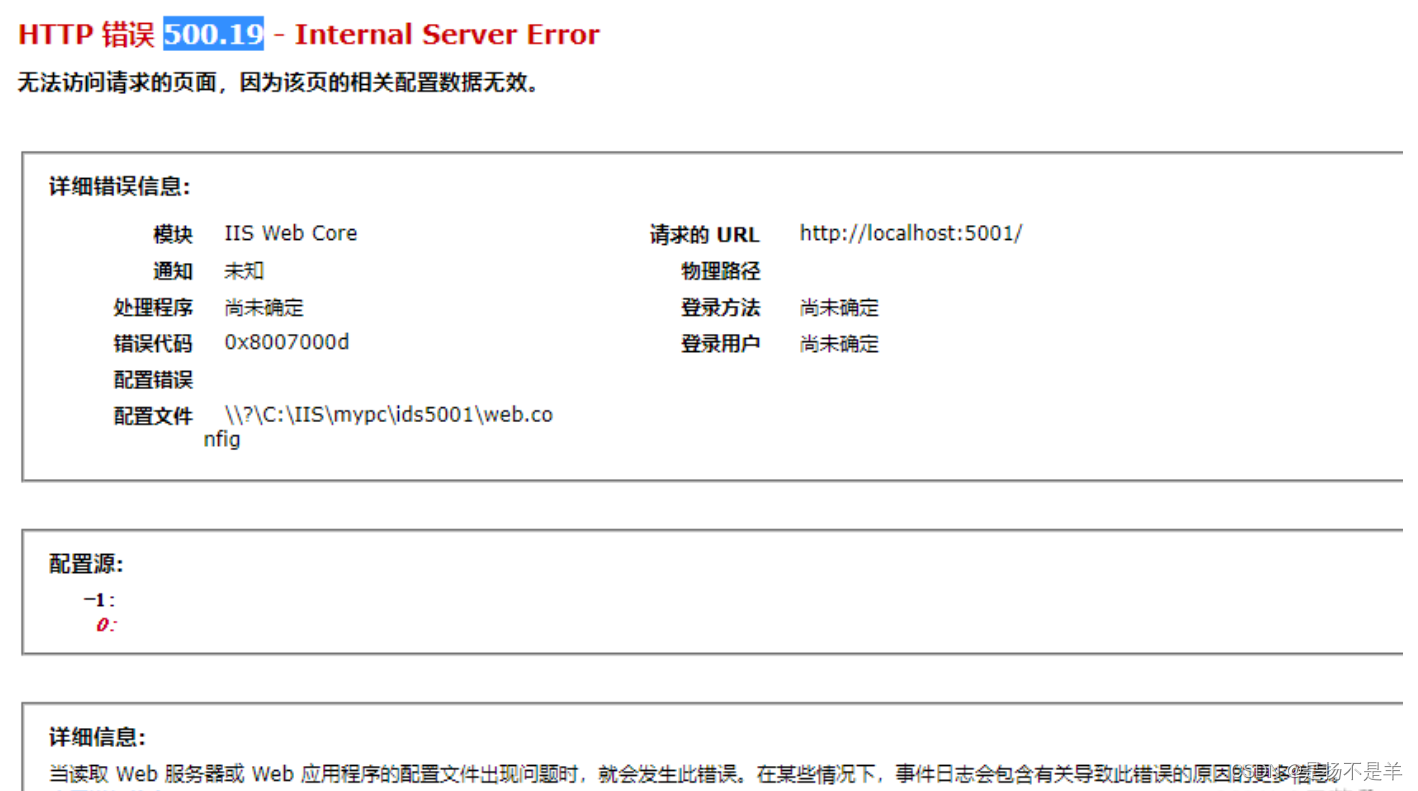1418x791 pixels.
Task: Select the highlighted 500.19 error code
Action: tap(212, 33)
